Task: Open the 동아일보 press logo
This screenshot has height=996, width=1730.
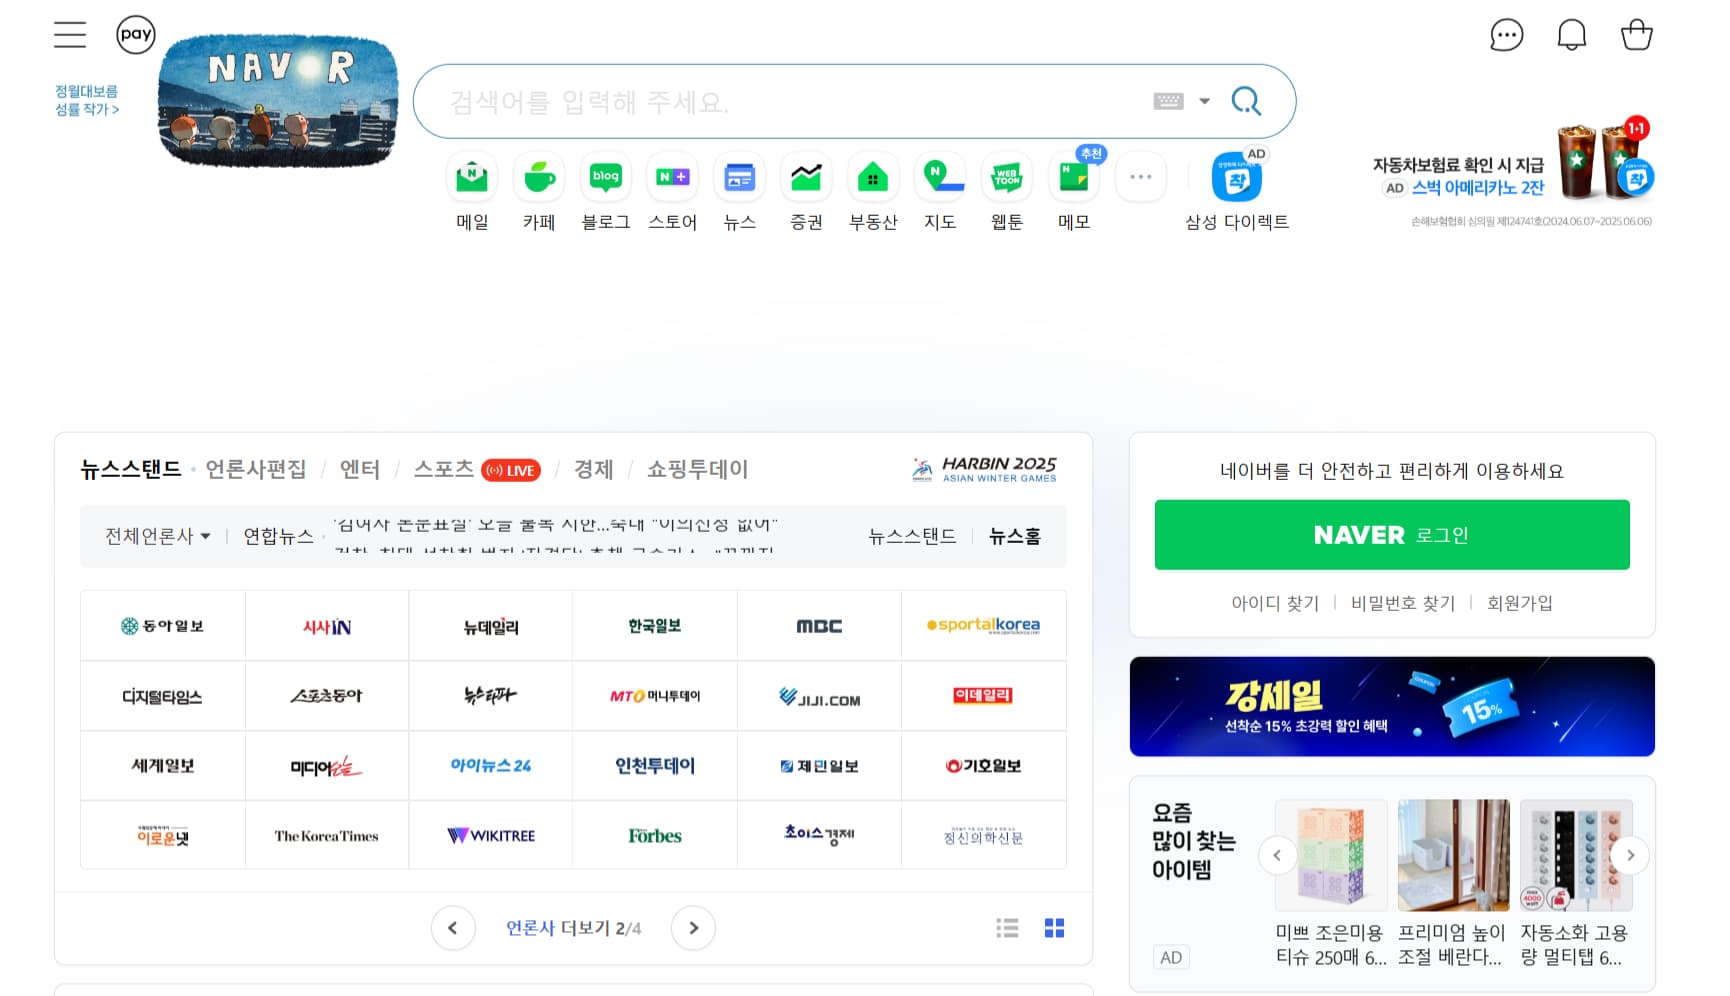Action: coord(162,626)
